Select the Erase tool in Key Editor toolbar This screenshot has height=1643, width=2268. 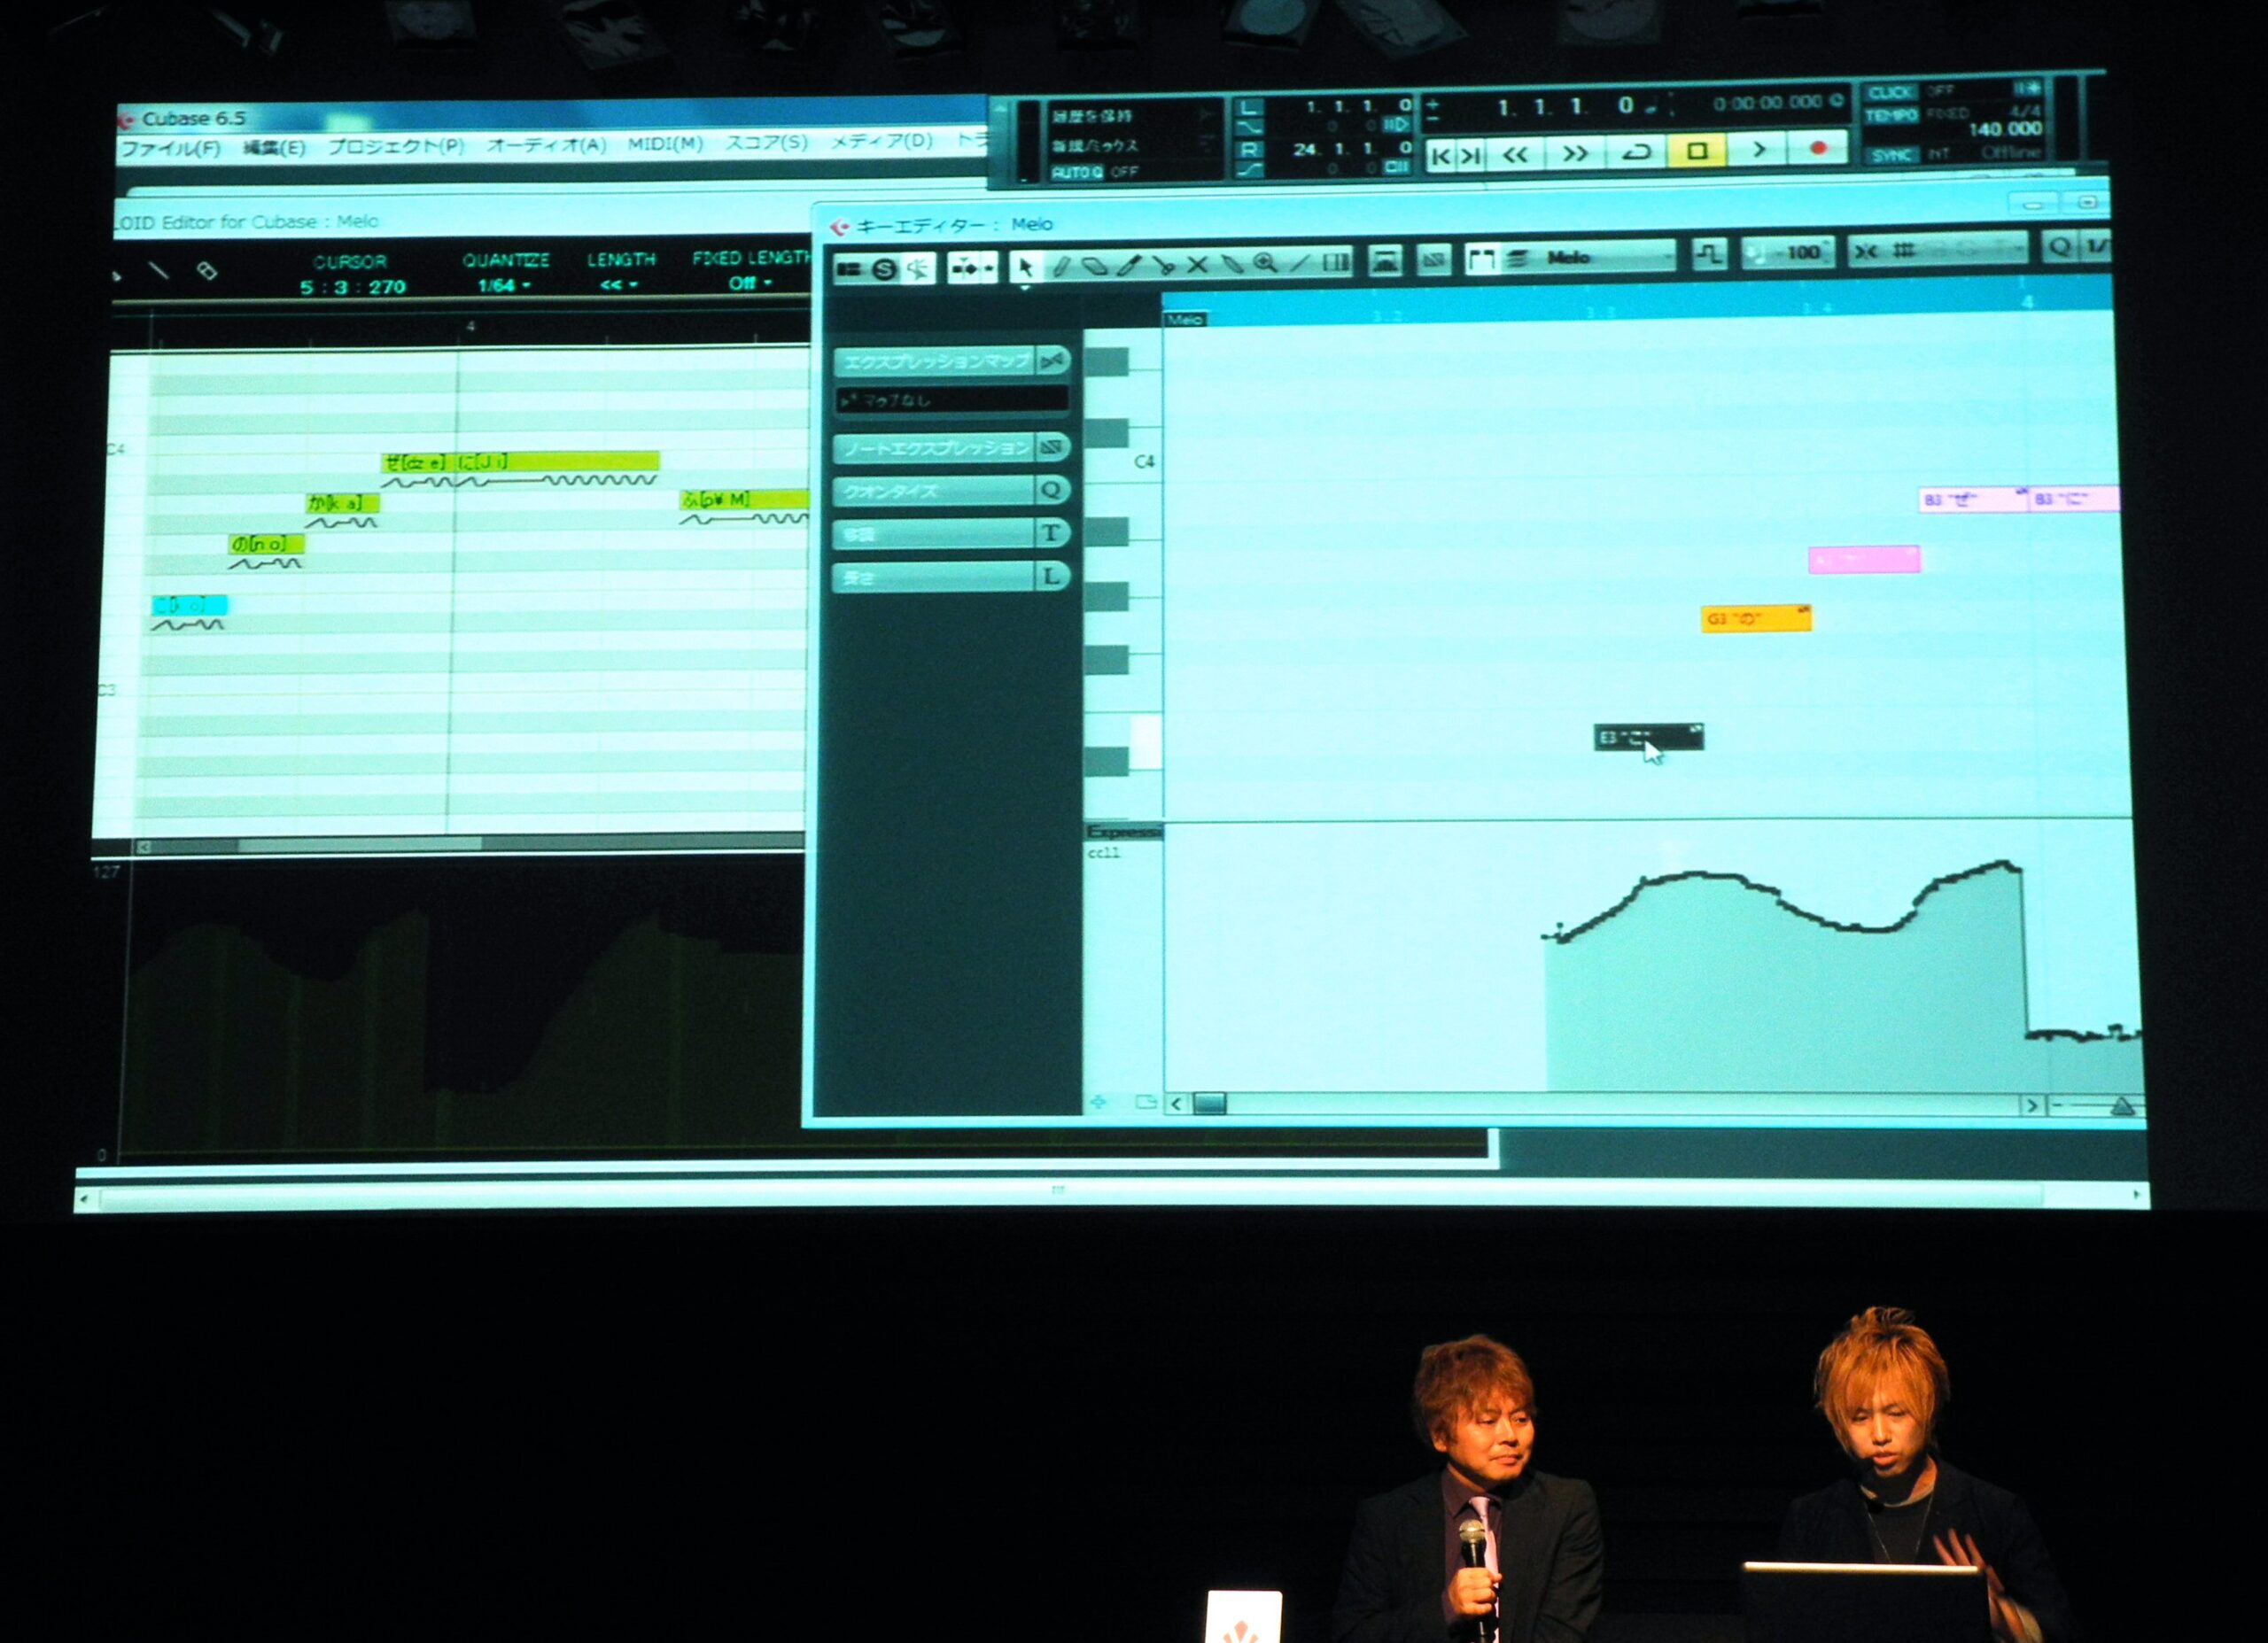click(1095, 266)
